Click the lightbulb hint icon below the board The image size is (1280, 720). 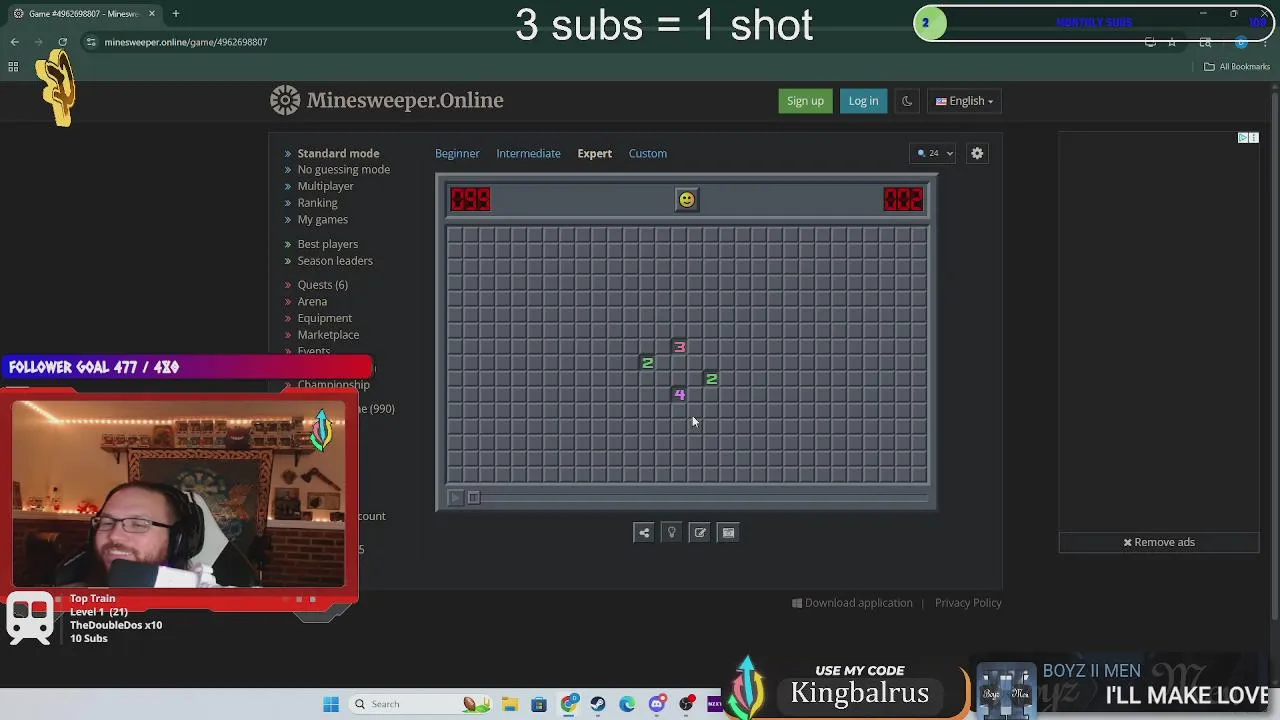click(672, 533)
